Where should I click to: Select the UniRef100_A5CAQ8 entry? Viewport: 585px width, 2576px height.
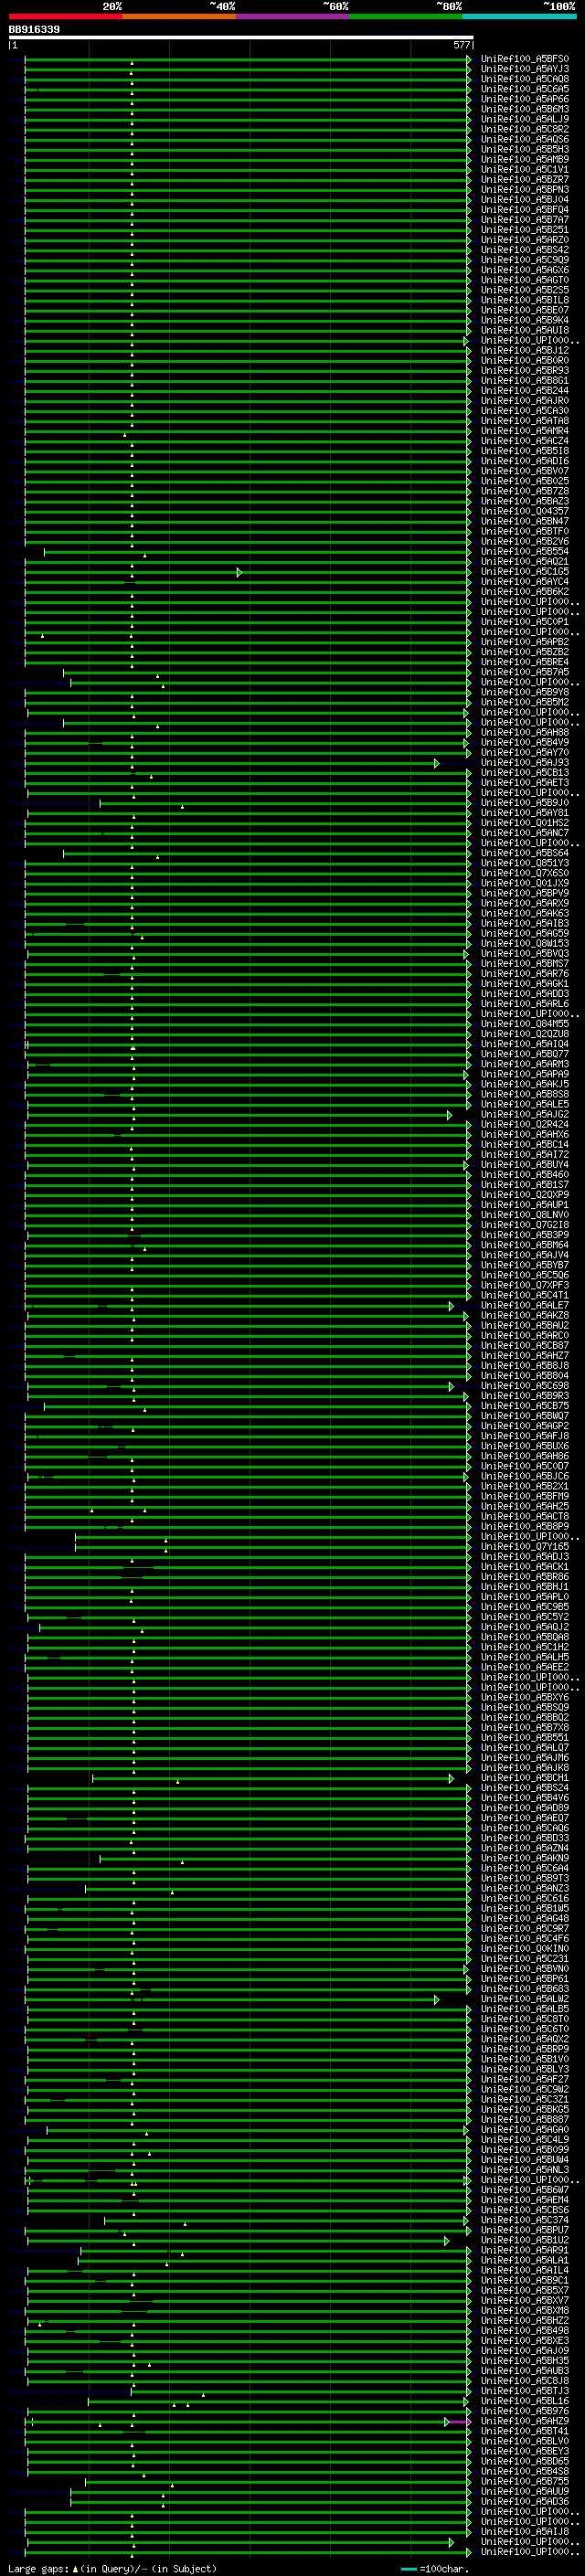[525, 79]
